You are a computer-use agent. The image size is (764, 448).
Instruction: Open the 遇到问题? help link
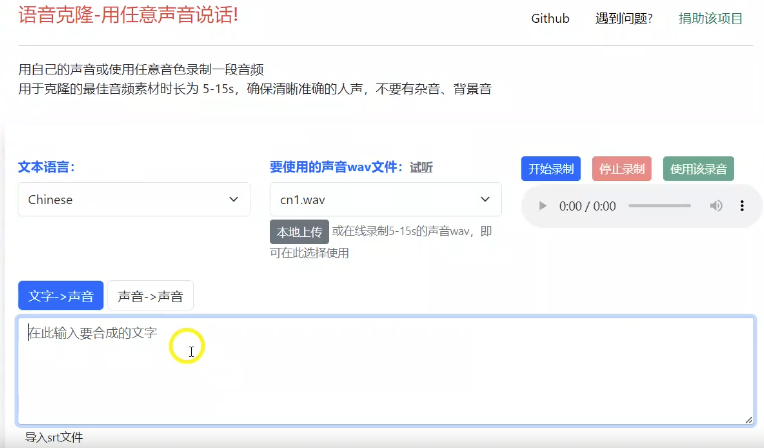(x=624, y=19)
